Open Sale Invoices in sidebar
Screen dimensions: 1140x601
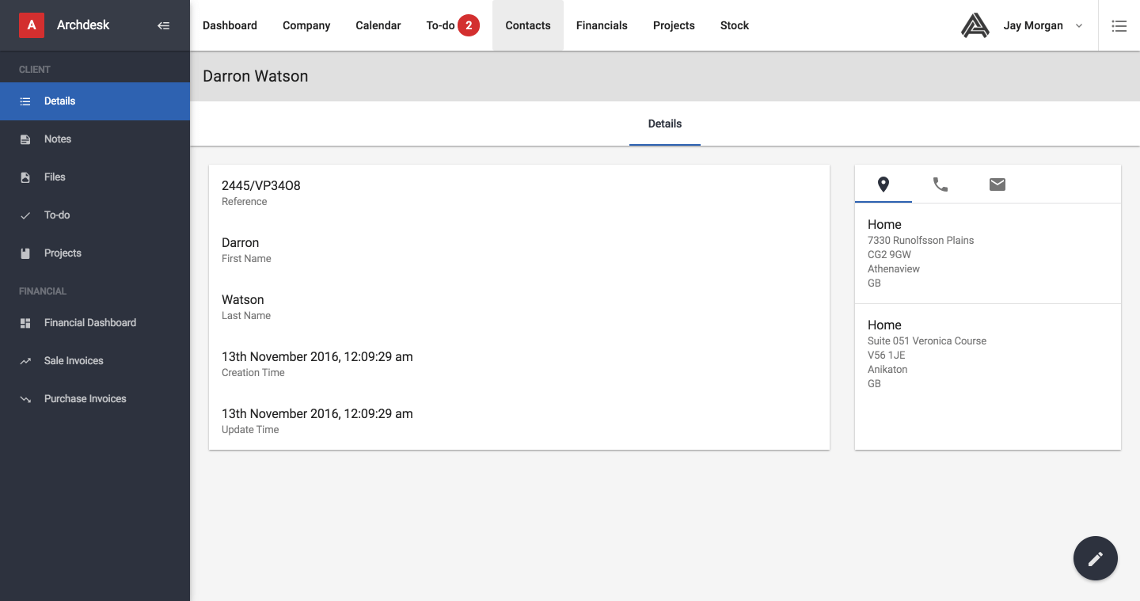coord(95,360)
